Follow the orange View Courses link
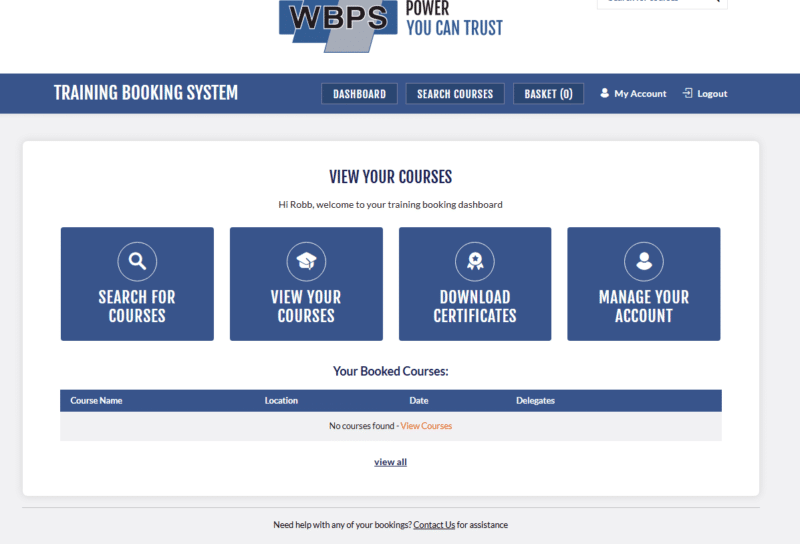The height and width of the screenshot is (544, 800). point(426,426)
